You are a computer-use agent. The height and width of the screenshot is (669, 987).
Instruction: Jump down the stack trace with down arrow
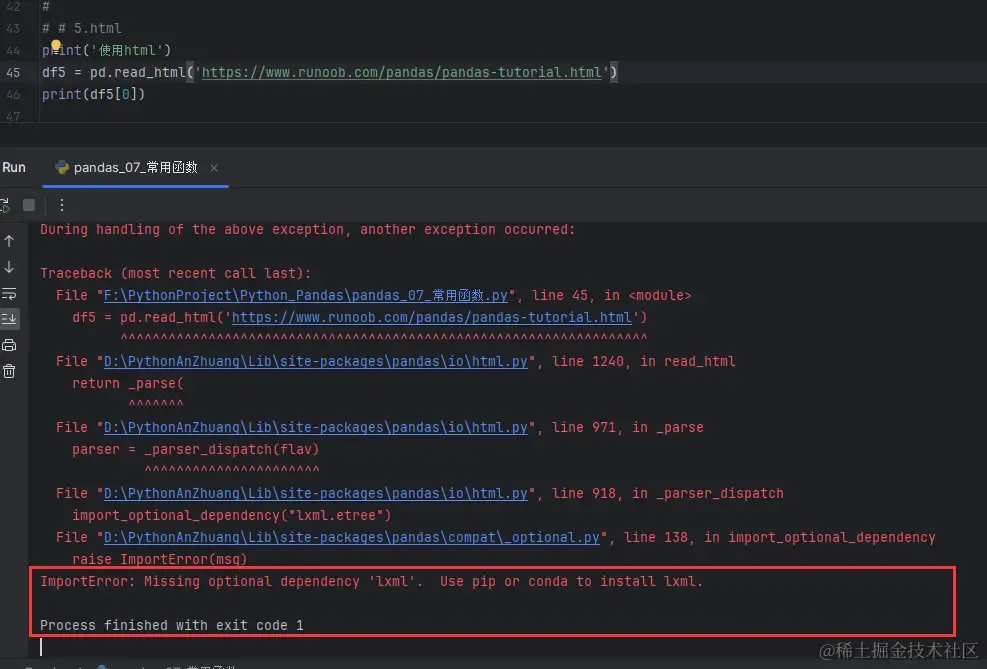[x=9, y=267]
